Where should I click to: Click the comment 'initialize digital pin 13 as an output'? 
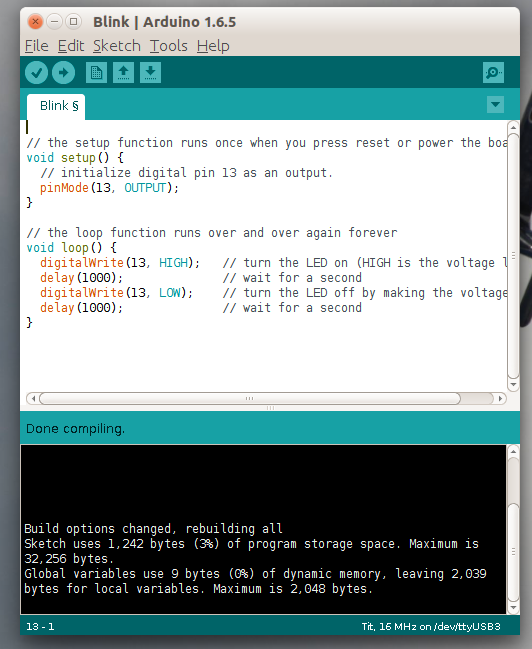[x=186, y=173]
